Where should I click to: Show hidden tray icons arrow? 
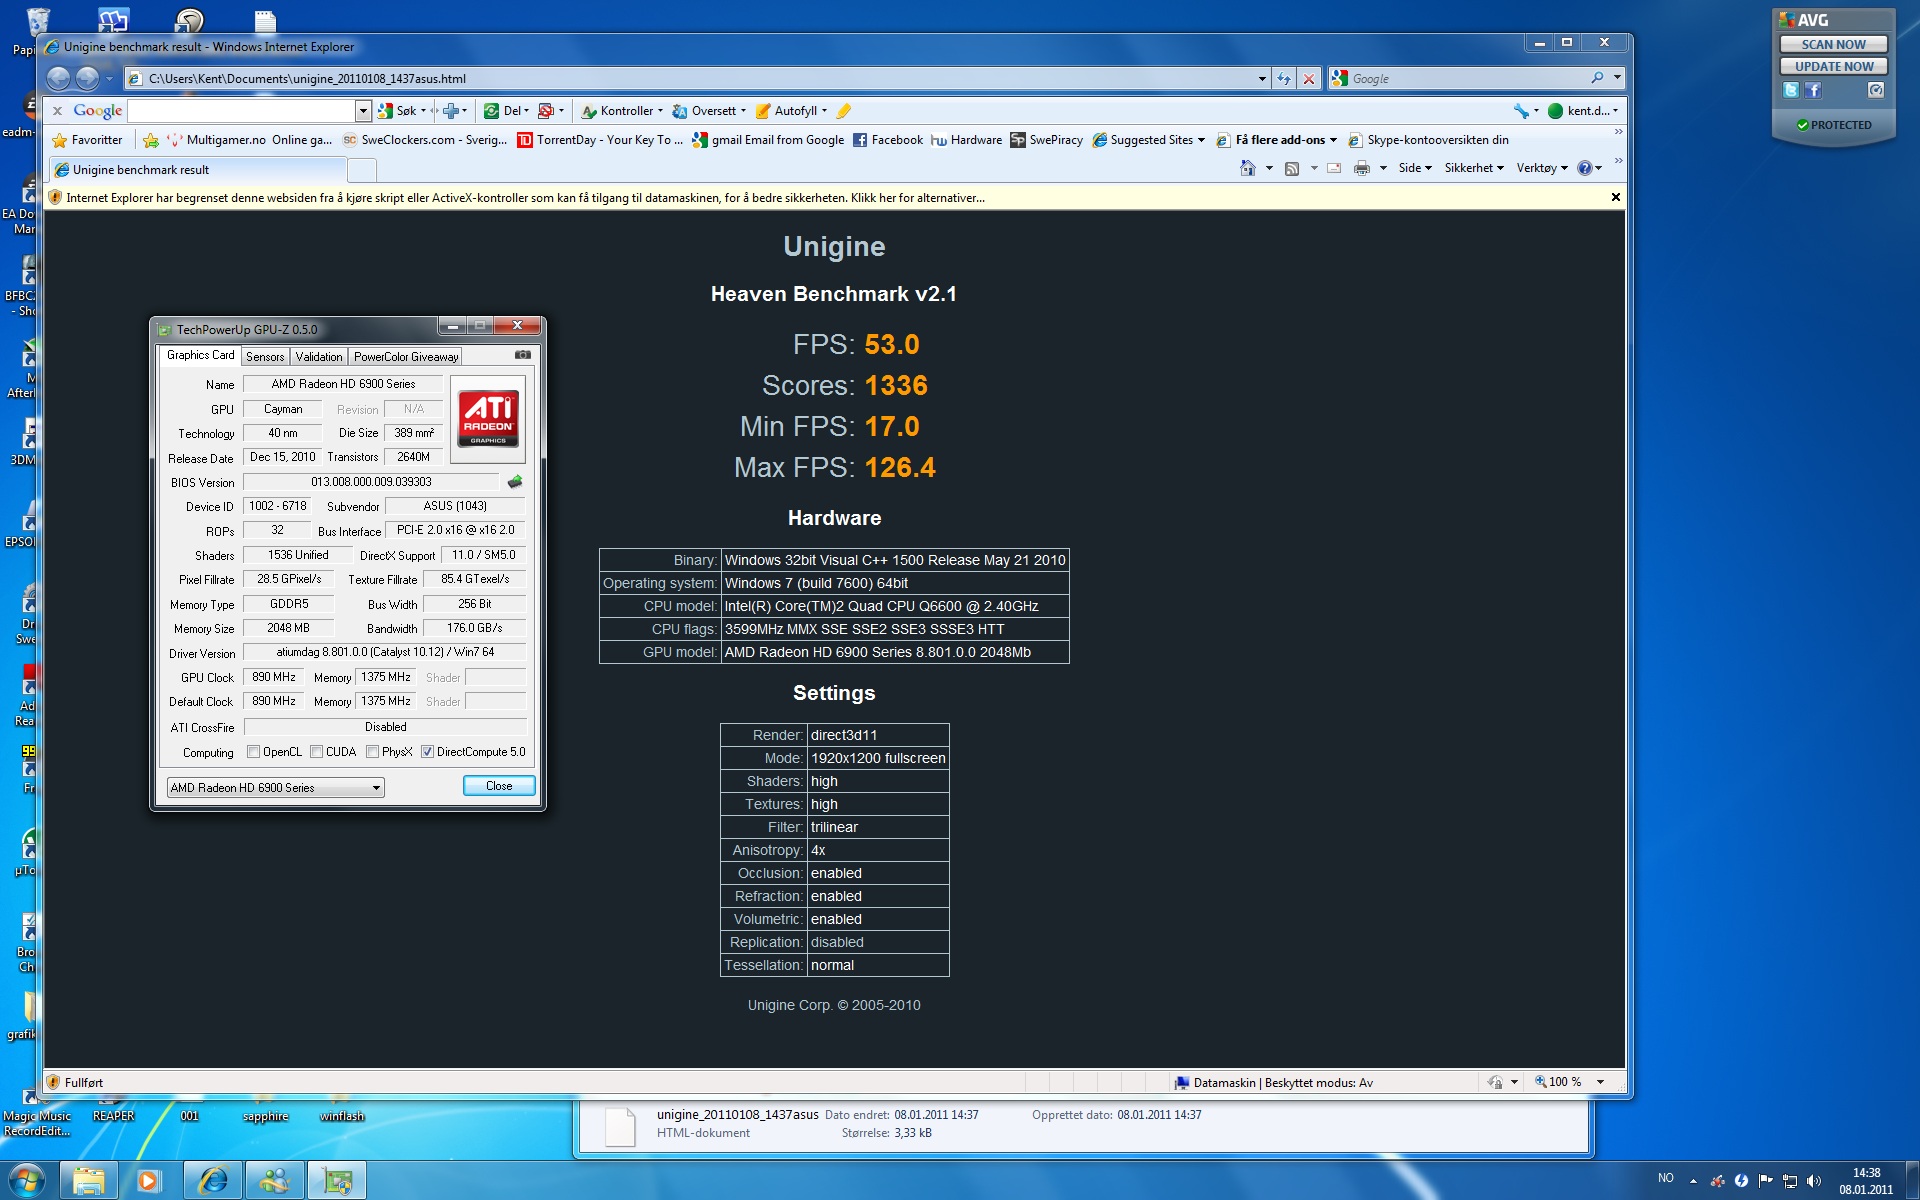1693,1181
